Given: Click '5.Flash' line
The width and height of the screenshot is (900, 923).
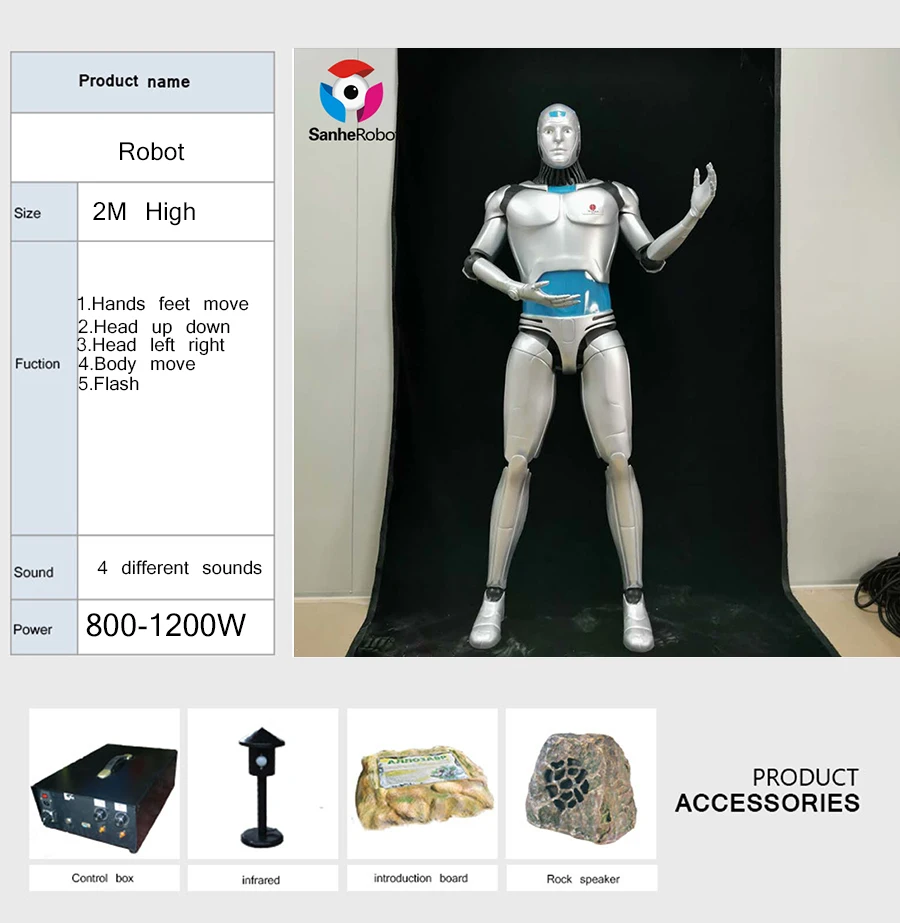Looking at the screenshot, I should (x=109, y=384).
